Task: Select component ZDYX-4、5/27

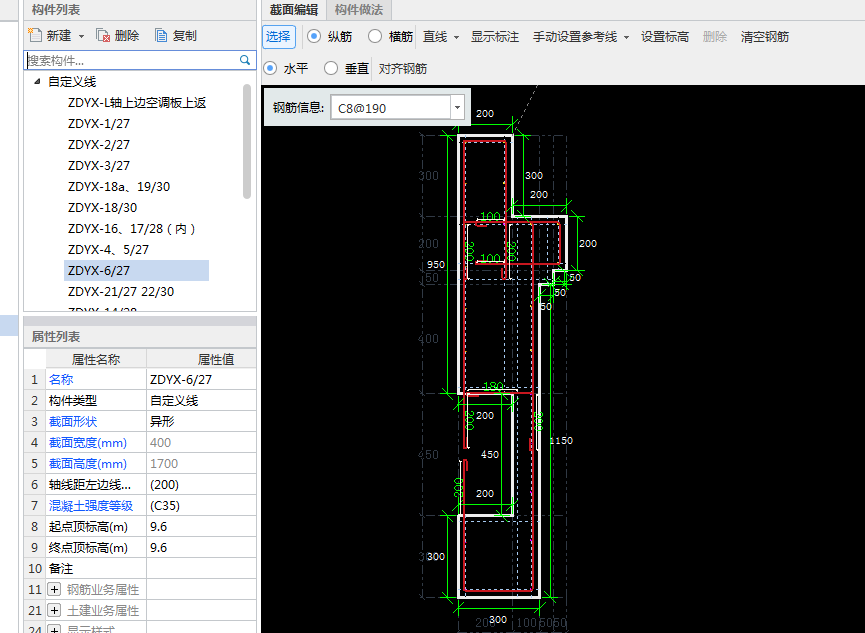Action: pos(108,249)
